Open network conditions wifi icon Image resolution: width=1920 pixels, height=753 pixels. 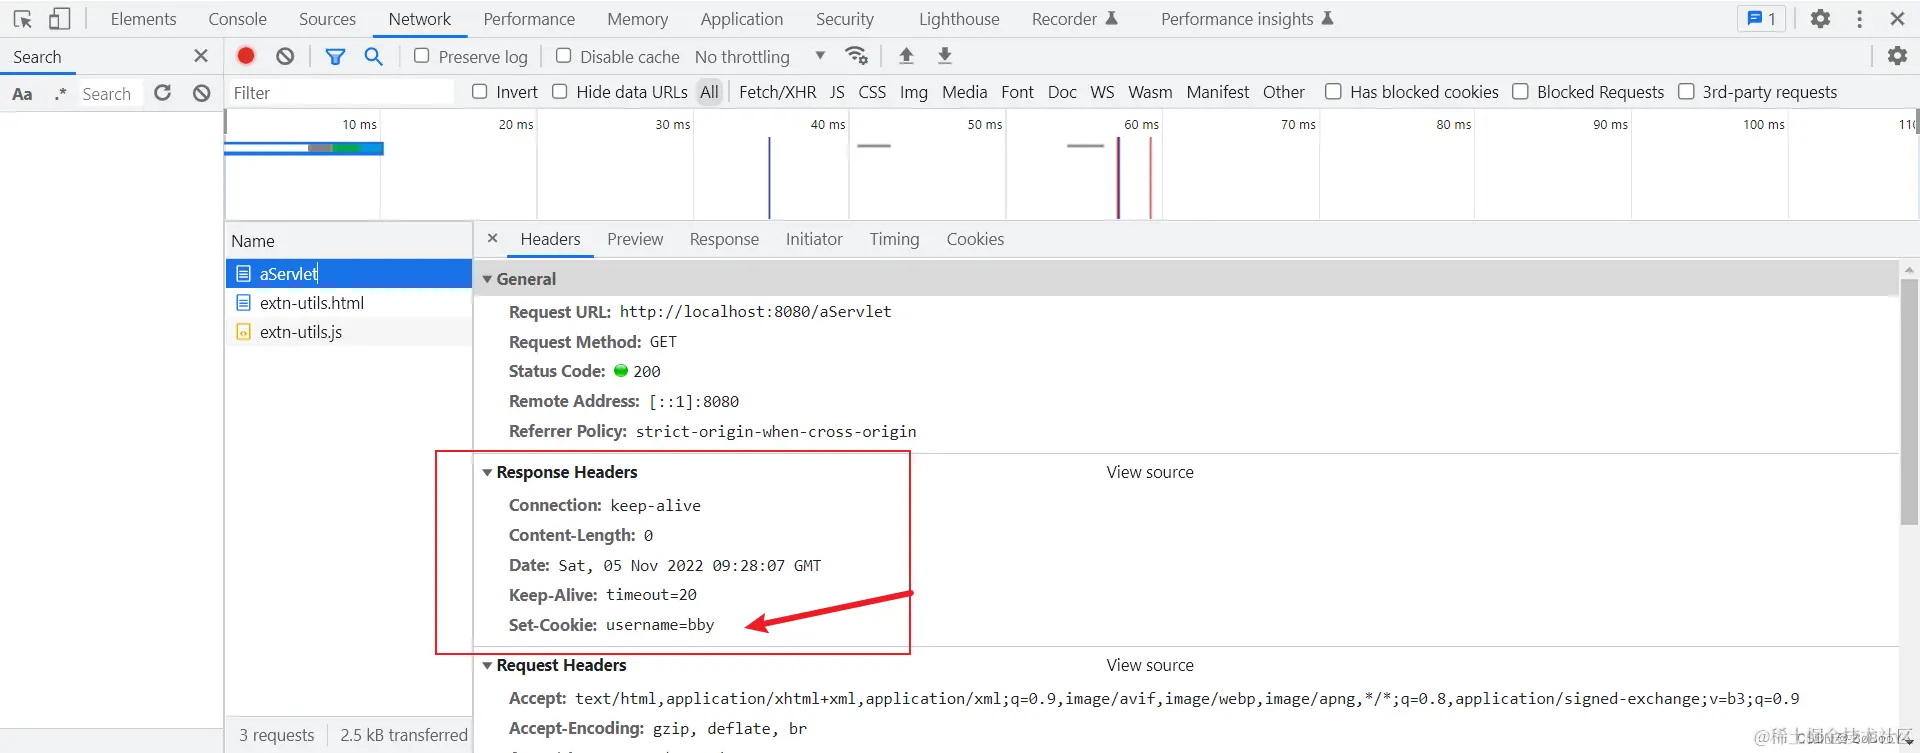pos(856,56)
